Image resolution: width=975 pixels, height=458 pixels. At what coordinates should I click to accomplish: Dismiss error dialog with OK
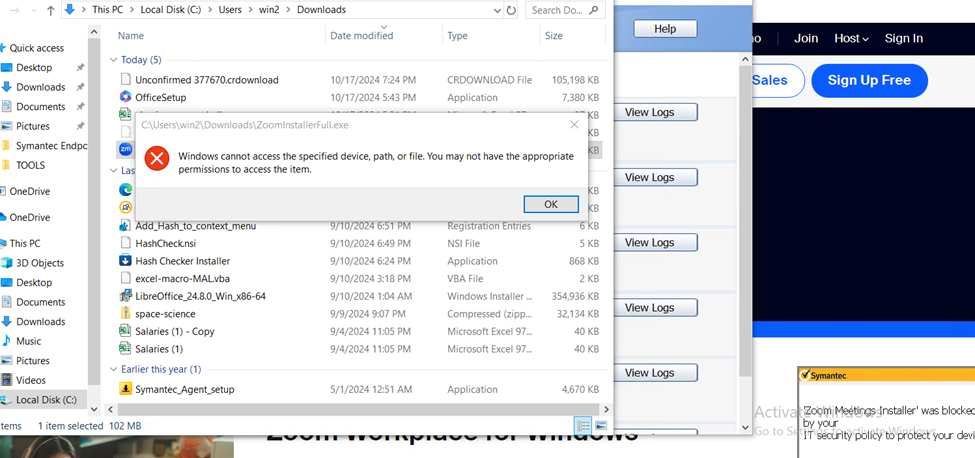[551, 204]
